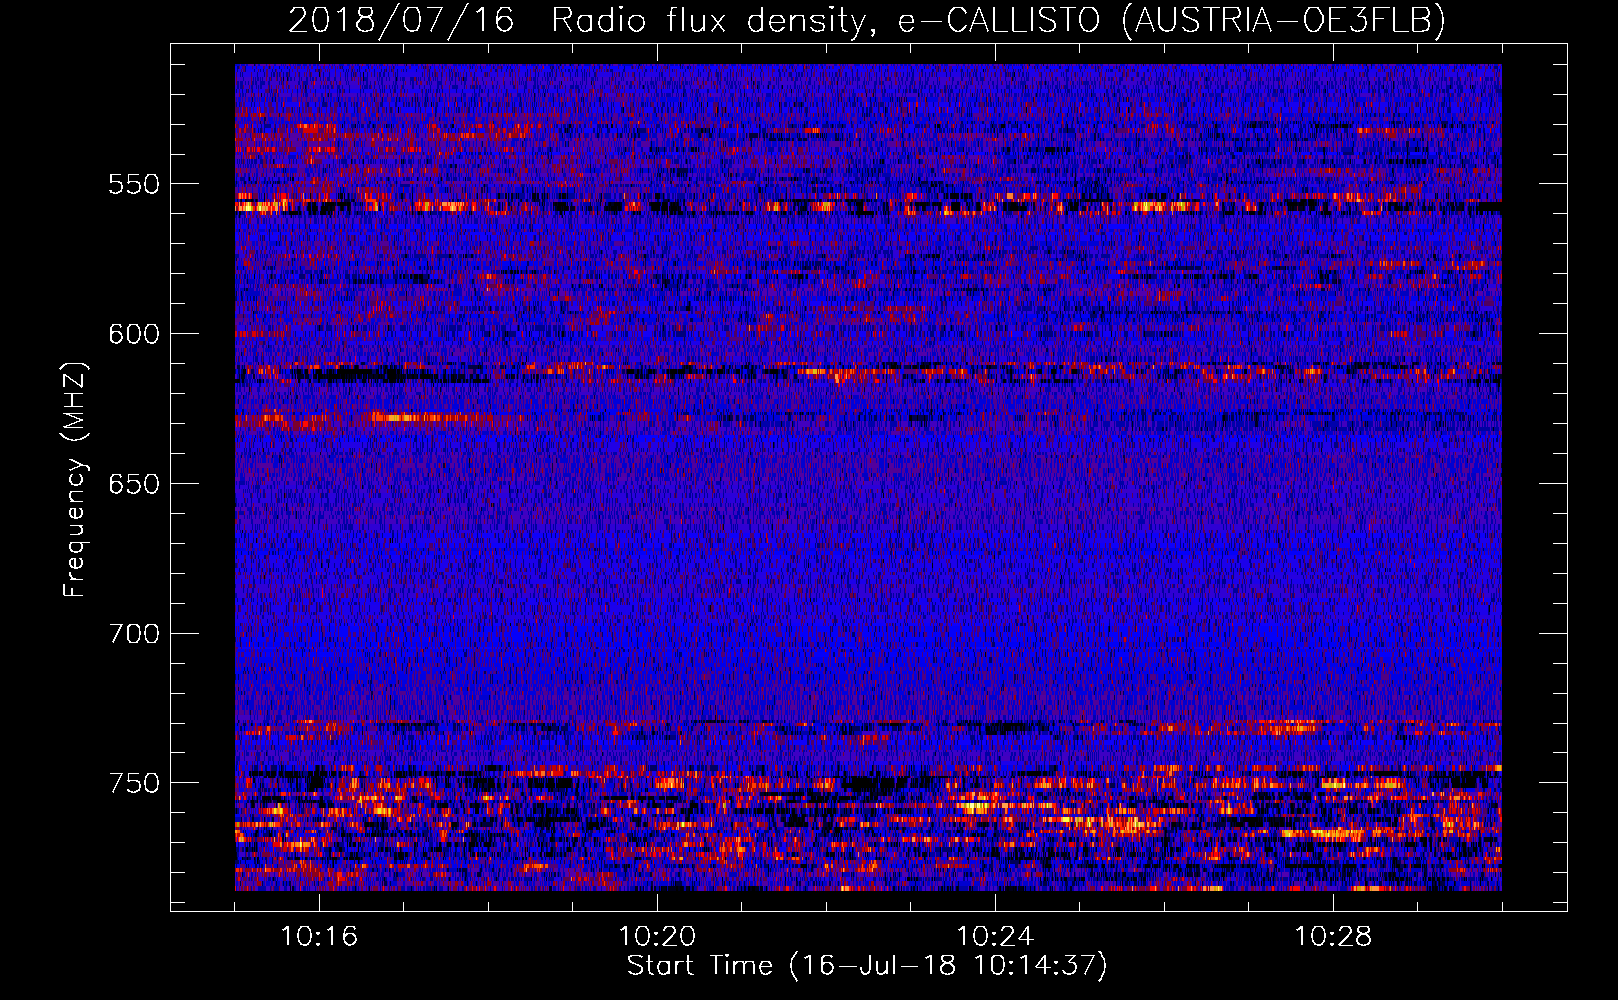Viewport: 1618px width, 1000px height.
Task: Click the Frequency (MHZ) axis title
Action: coord(75,480)
